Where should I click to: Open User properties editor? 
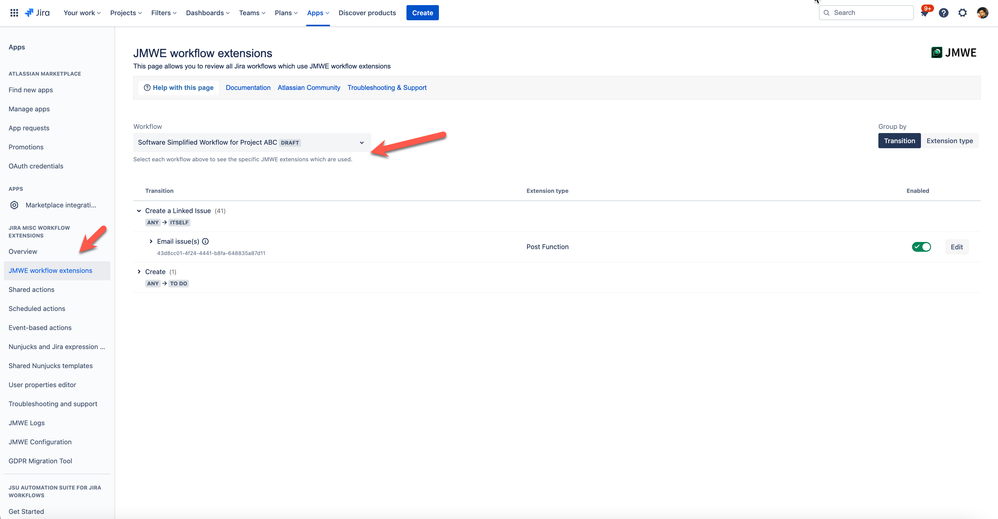pyautogui.click(x=42, y=385)
